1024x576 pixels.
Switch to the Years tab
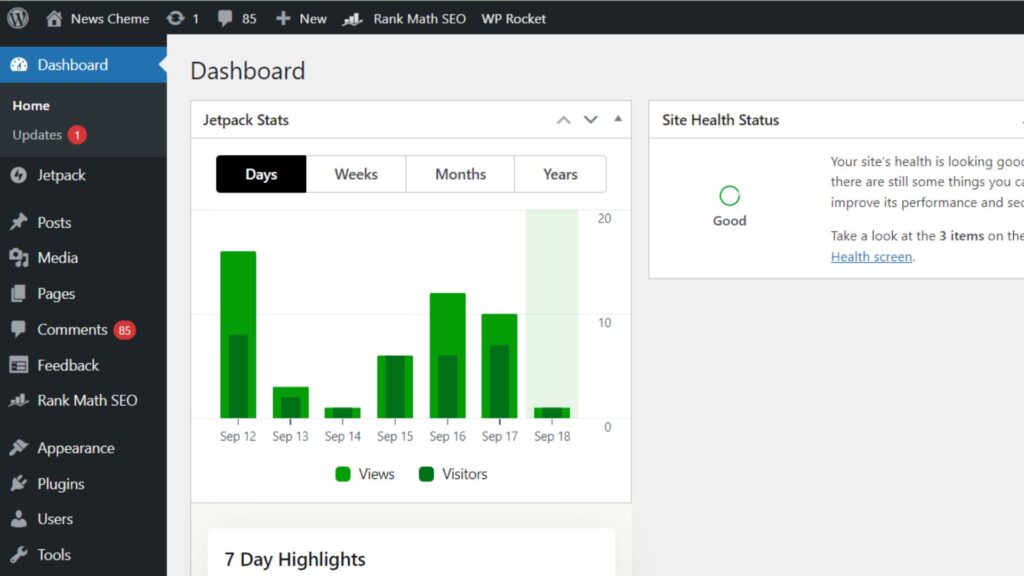pyautogui.click(x=560, y=174)
